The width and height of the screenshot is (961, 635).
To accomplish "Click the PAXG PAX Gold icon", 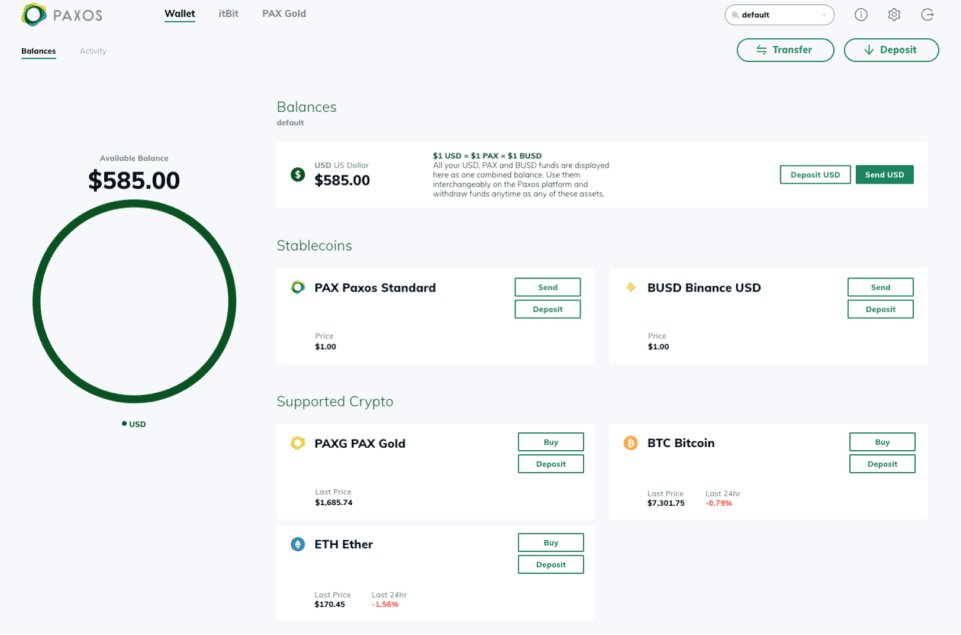I will (298, 443).
